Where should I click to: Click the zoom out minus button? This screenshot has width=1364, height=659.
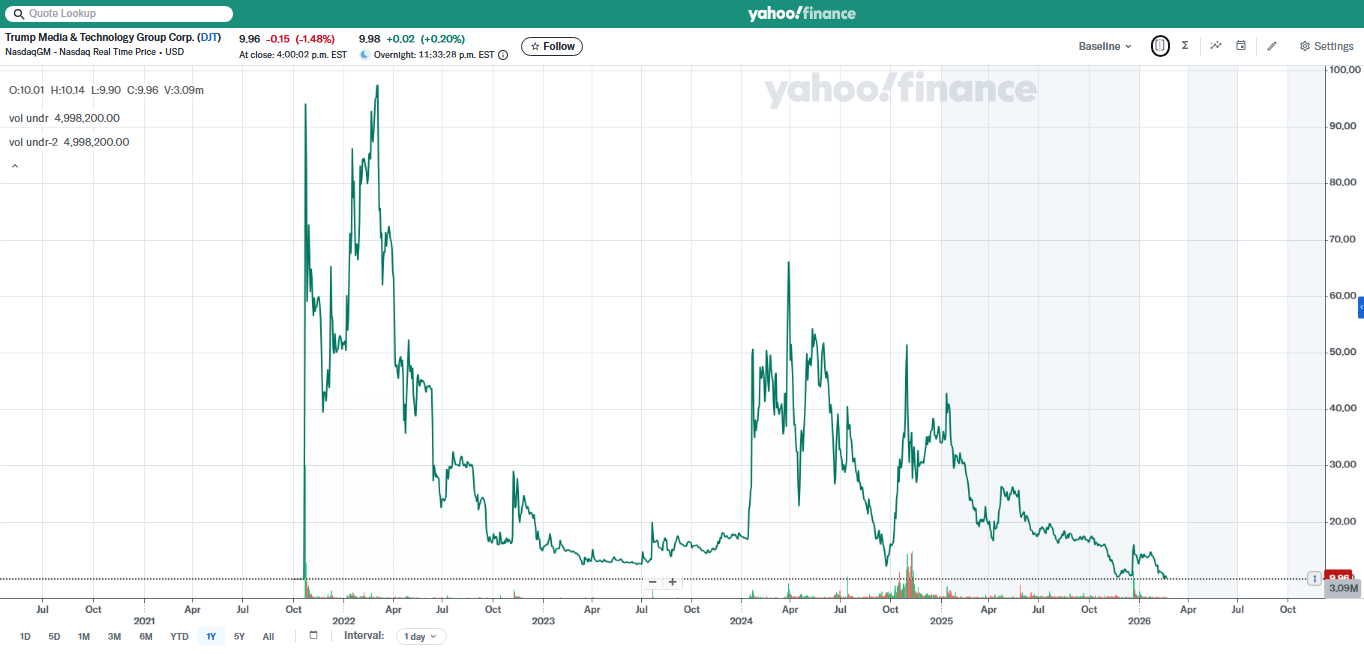coord(653,582)
